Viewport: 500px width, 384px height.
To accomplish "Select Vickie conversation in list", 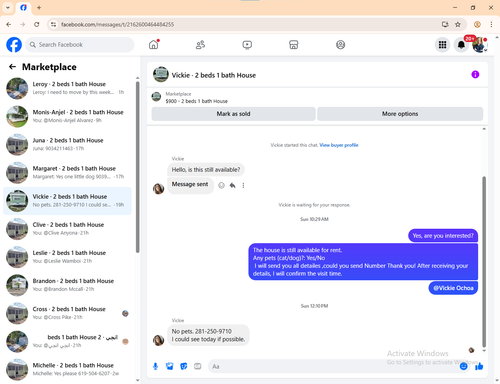I will tap(67, 201).
